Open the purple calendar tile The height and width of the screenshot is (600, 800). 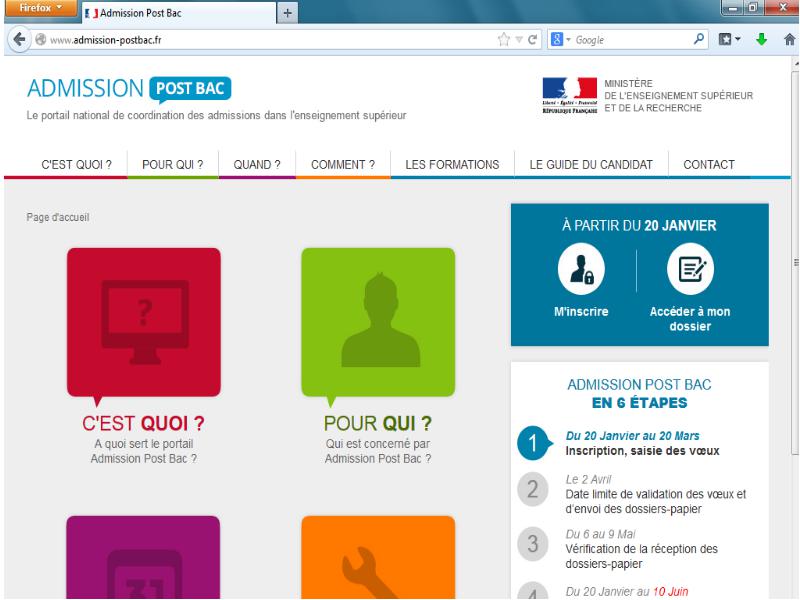point(143,557)
